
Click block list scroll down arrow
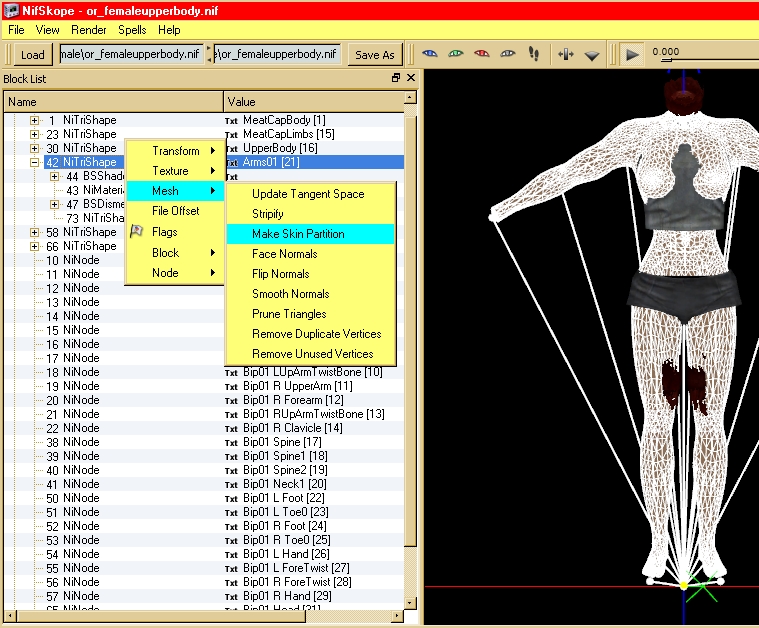(410, 603)
